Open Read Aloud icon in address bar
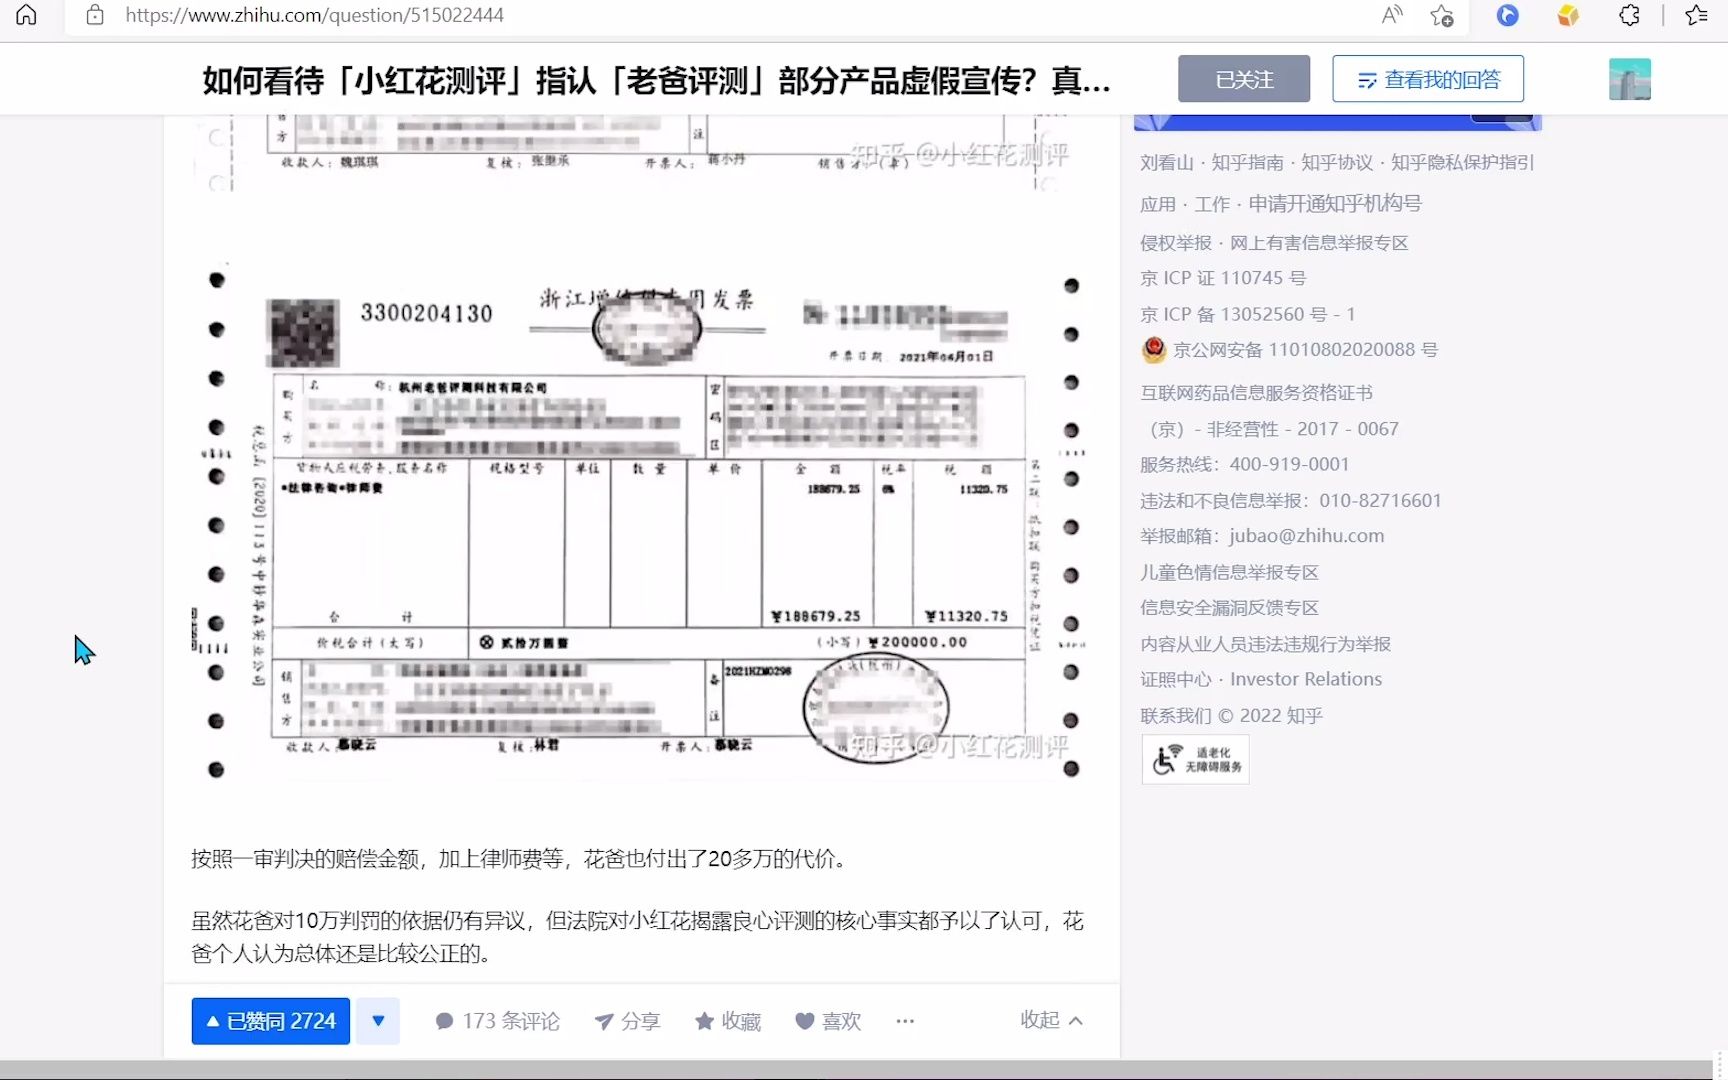This screenshot has height=1080, width=1728. point(1392,15)
